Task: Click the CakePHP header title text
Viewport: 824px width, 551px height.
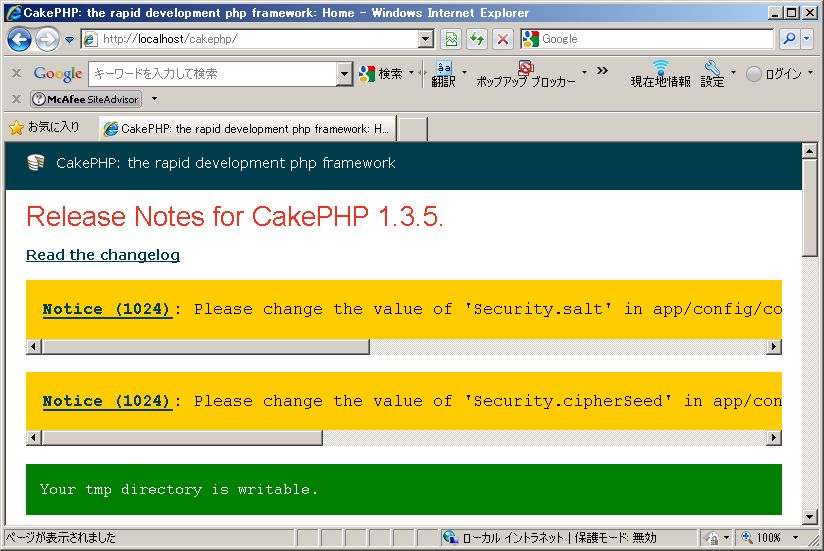Action: (226, 163)
